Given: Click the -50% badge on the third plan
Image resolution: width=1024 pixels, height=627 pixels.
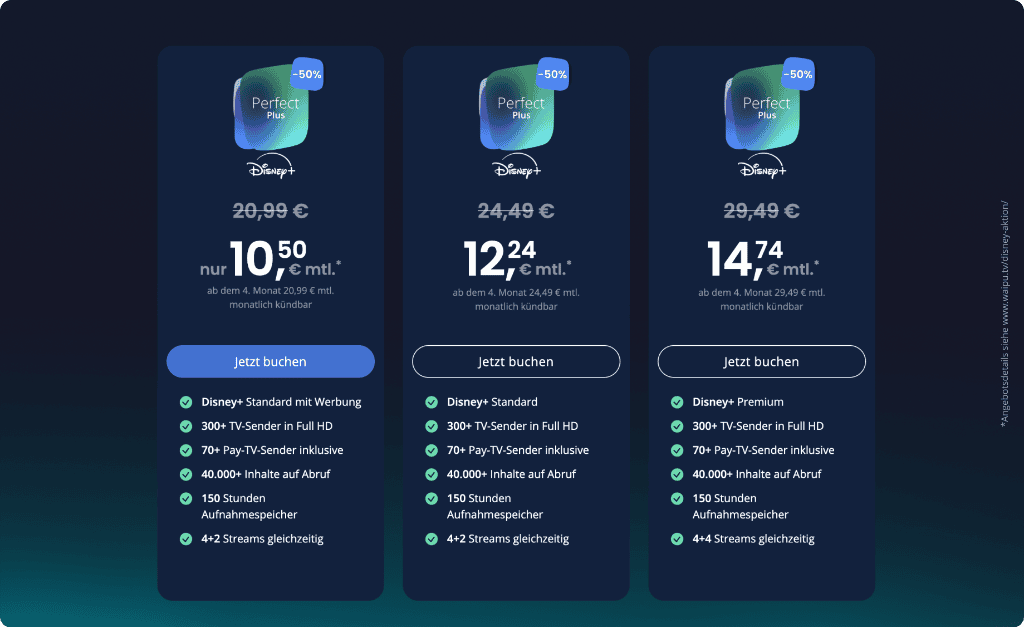Looking at the screenshot, I should [798, 74].
